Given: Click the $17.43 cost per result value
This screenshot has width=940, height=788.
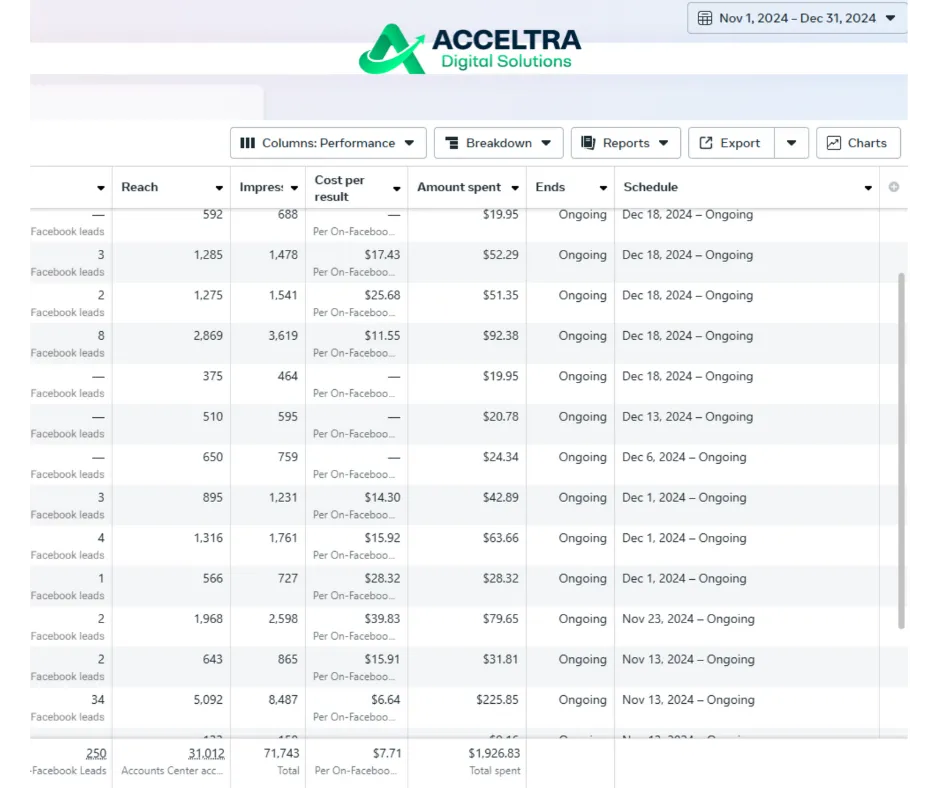Looking at the screenshot, I should click(x=382, y=255).
